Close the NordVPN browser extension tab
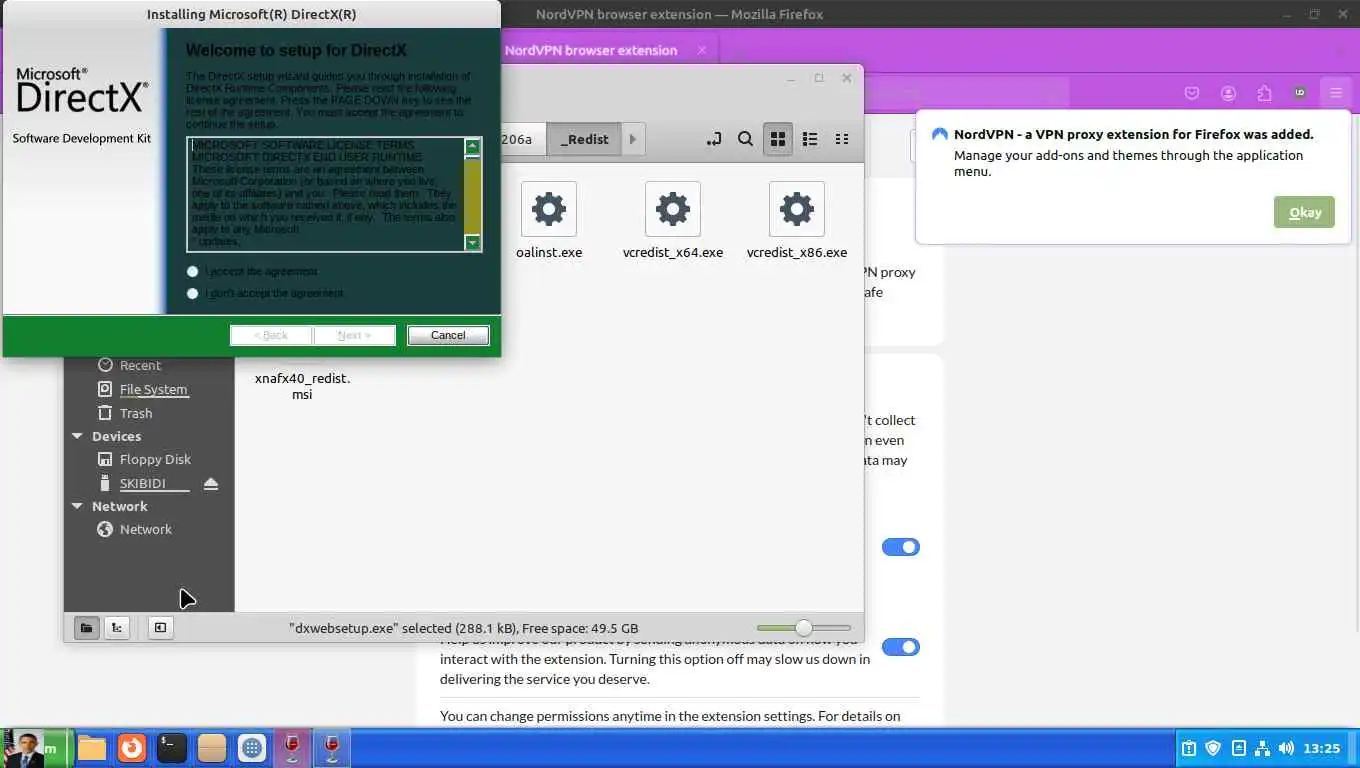 pyautogui.click(x=702, y=50)
